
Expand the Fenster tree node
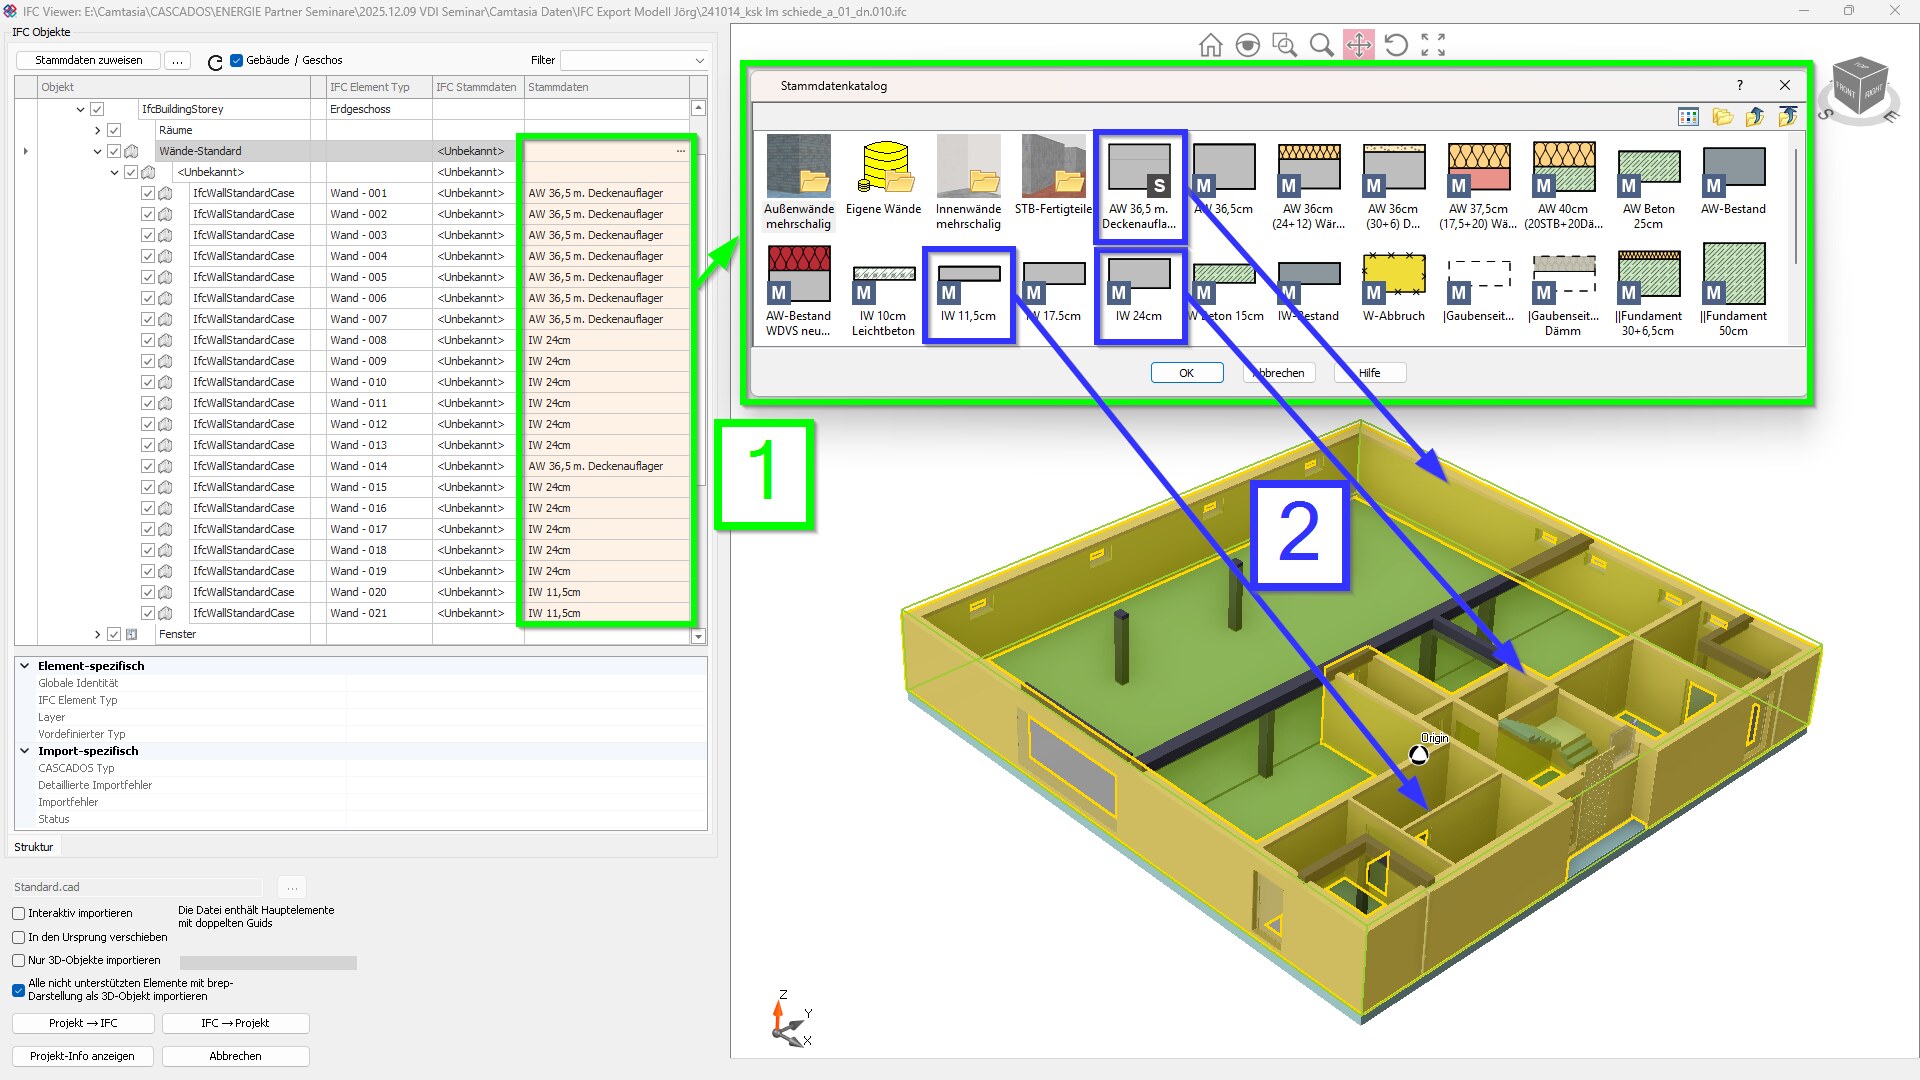(x=98, y=634)
